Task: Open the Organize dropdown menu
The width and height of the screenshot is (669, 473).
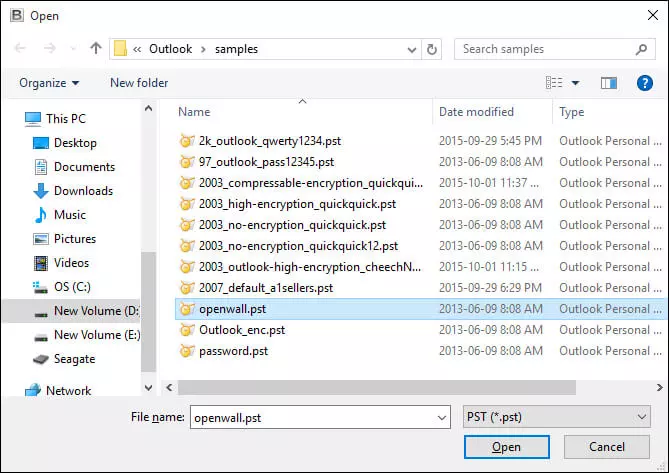Action: pyautogui.click(x=49, y=83)
